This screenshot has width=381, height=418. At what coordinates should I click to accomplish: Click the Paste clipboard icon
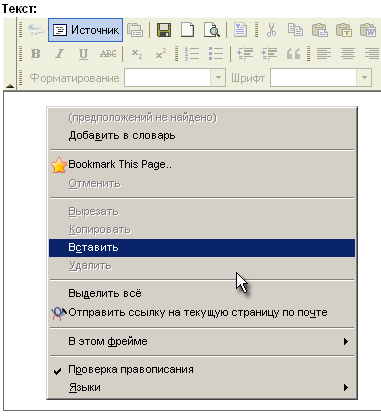(x=320, y=30)
